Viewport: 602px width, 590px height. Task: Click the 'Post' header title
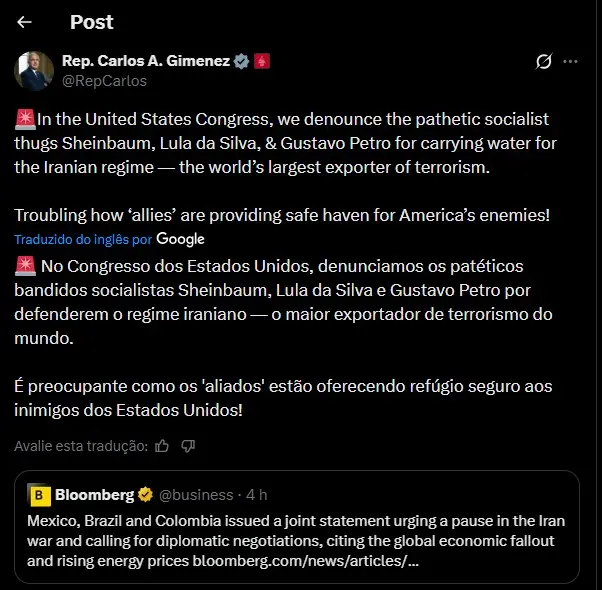pos(92,22)
